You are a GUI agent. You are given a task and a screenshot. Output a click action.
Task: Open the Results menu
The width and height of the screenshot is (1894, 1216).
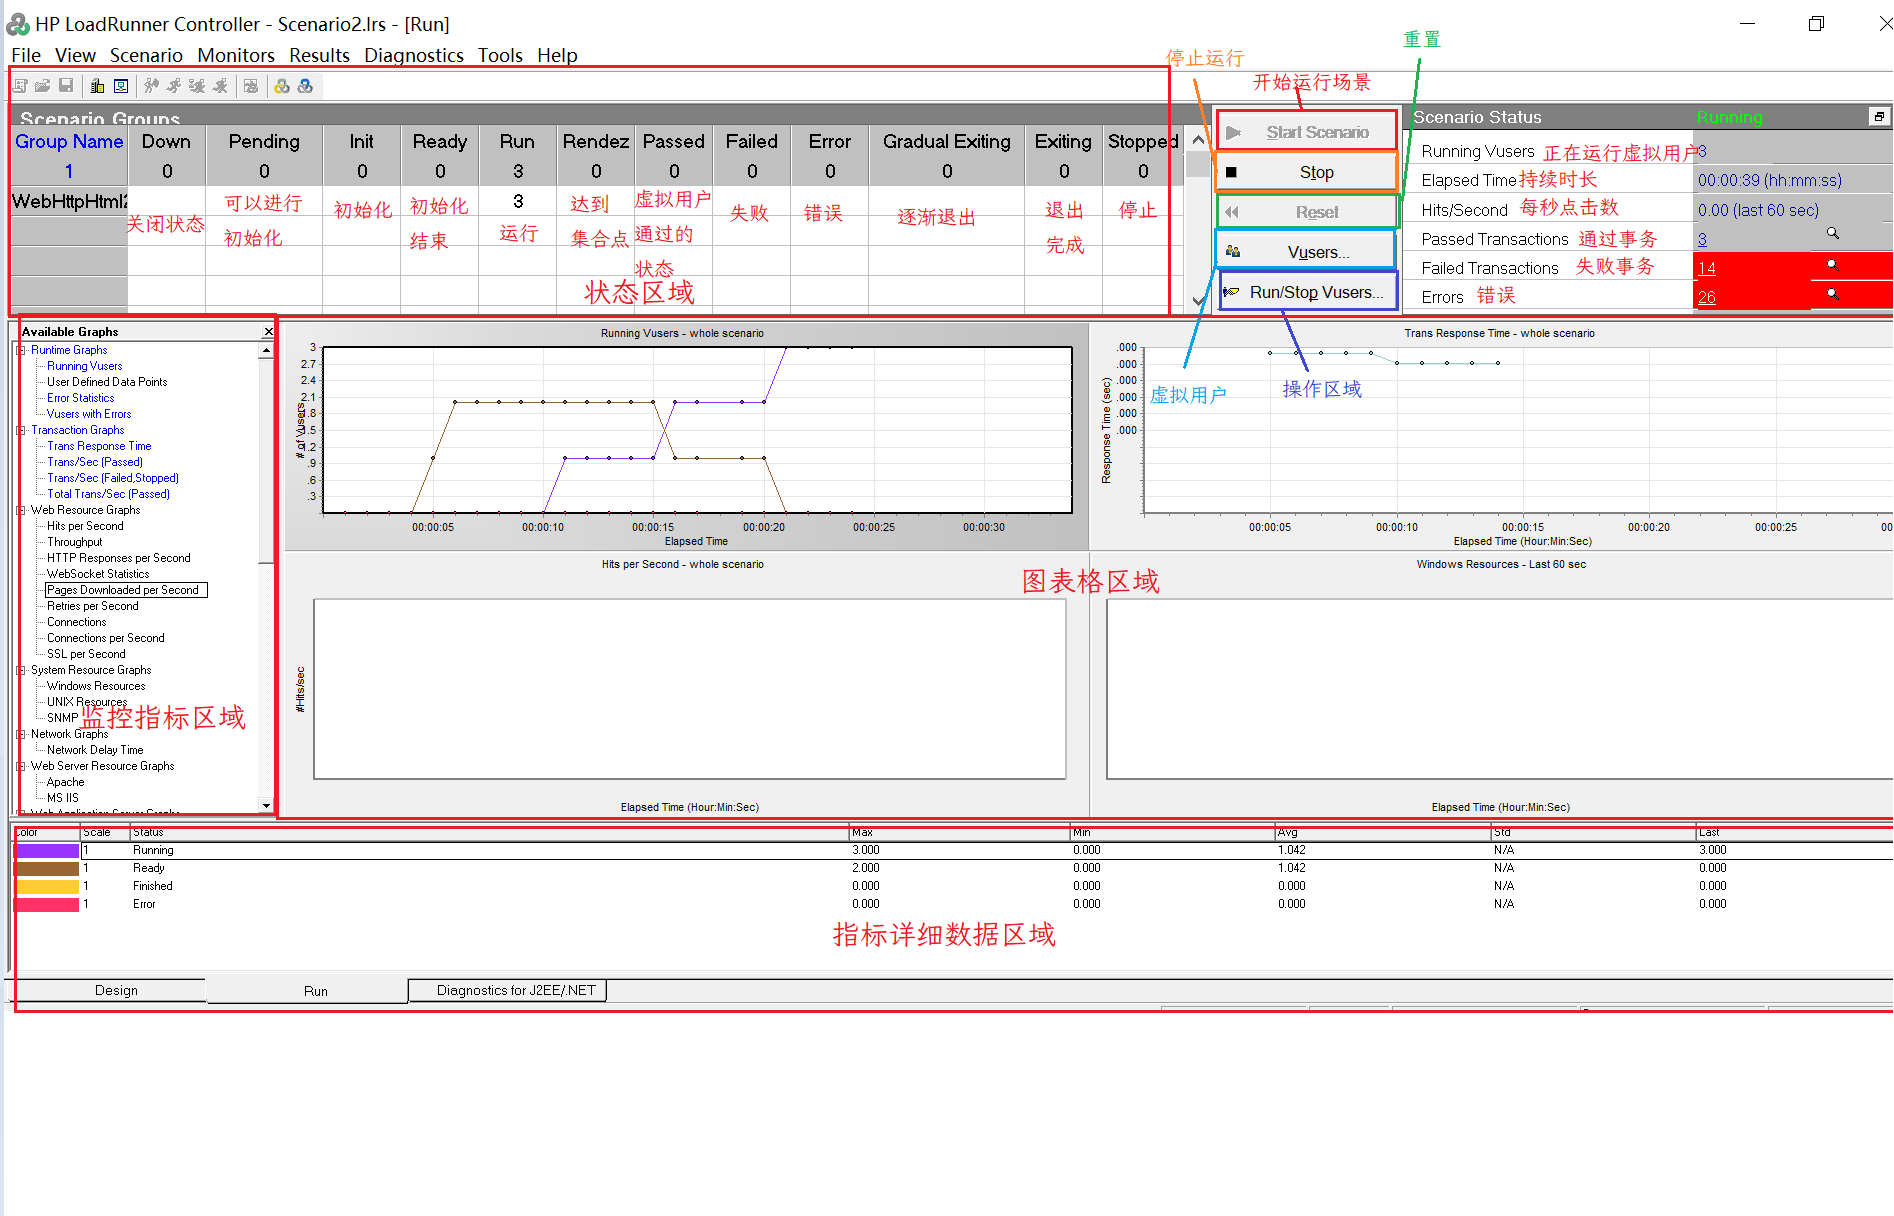coord(319,55)
